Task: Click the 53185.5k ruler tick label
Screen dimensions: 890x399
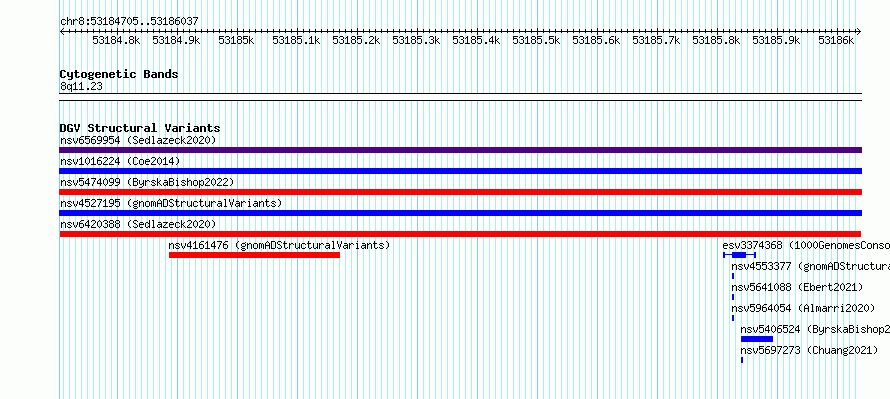Action: click(536, 40)
